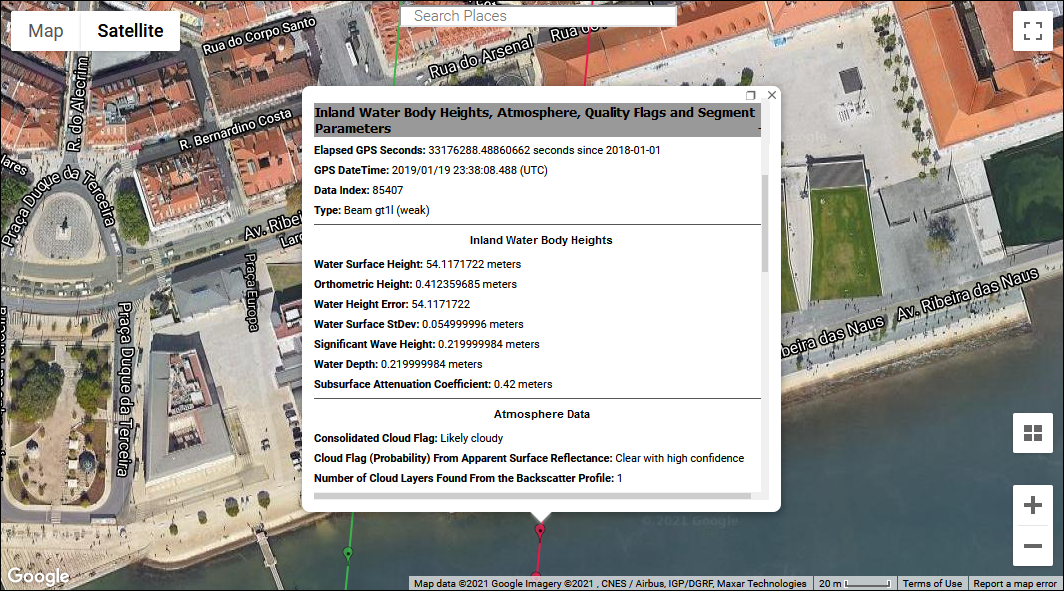Zoom out of the map

pos(1032,547)
